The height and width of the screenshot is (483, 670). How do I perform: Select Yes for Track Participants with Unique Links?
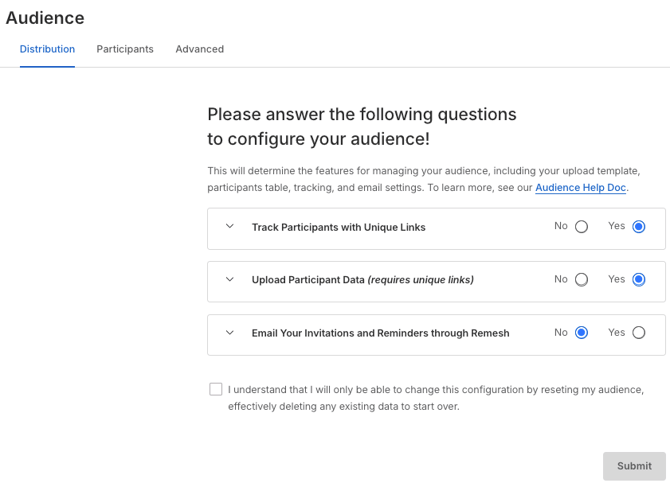coord(639,227)
